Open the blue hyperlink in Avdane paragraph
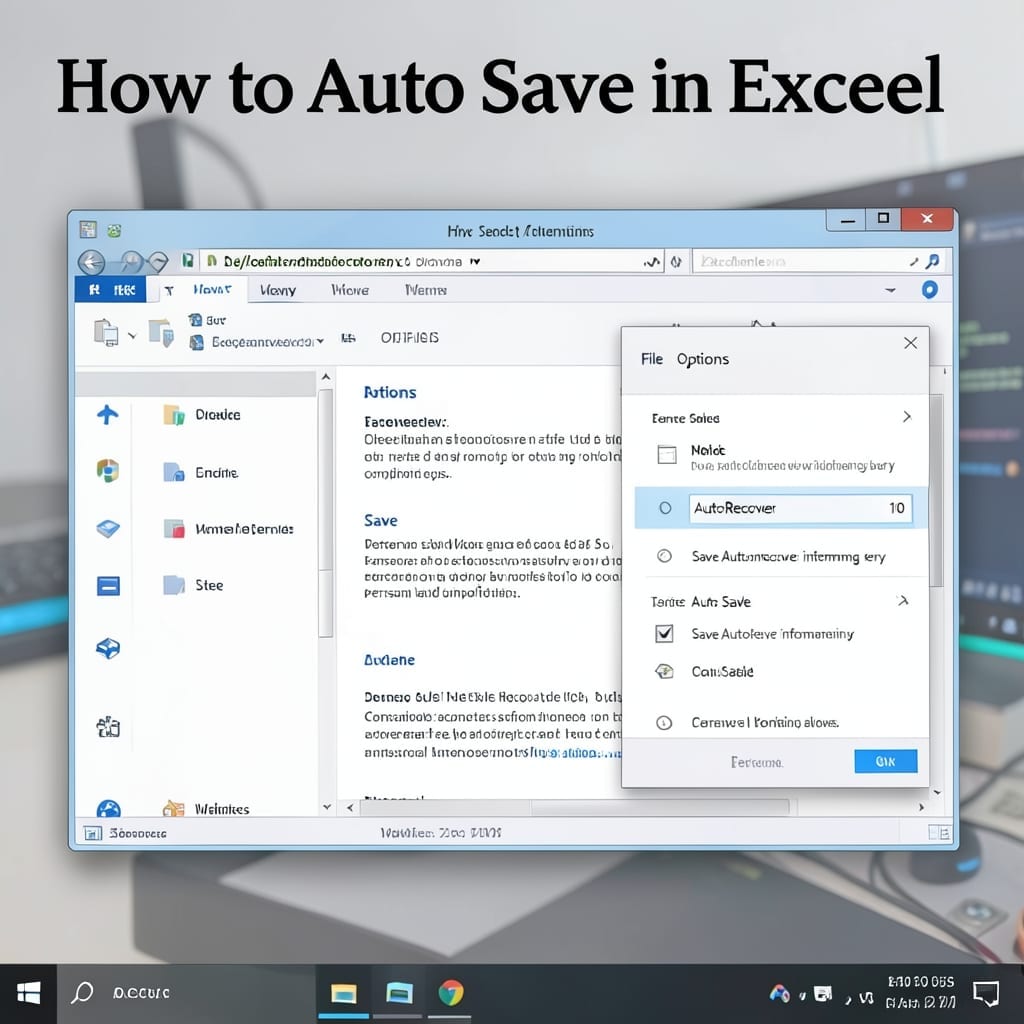The height and width of the screenshot is (1024, 1024). pos(575,752)
